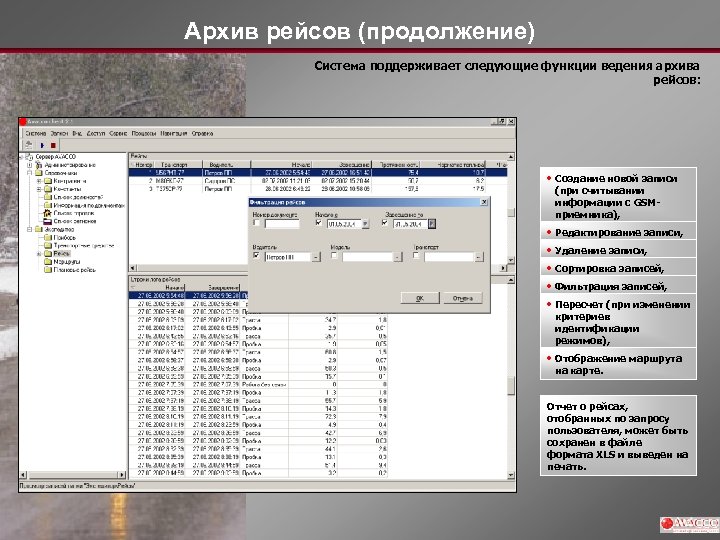Screen dimensions: 720x540
Task: Click the Список должностей folder icon
Action: click(48, 197)
